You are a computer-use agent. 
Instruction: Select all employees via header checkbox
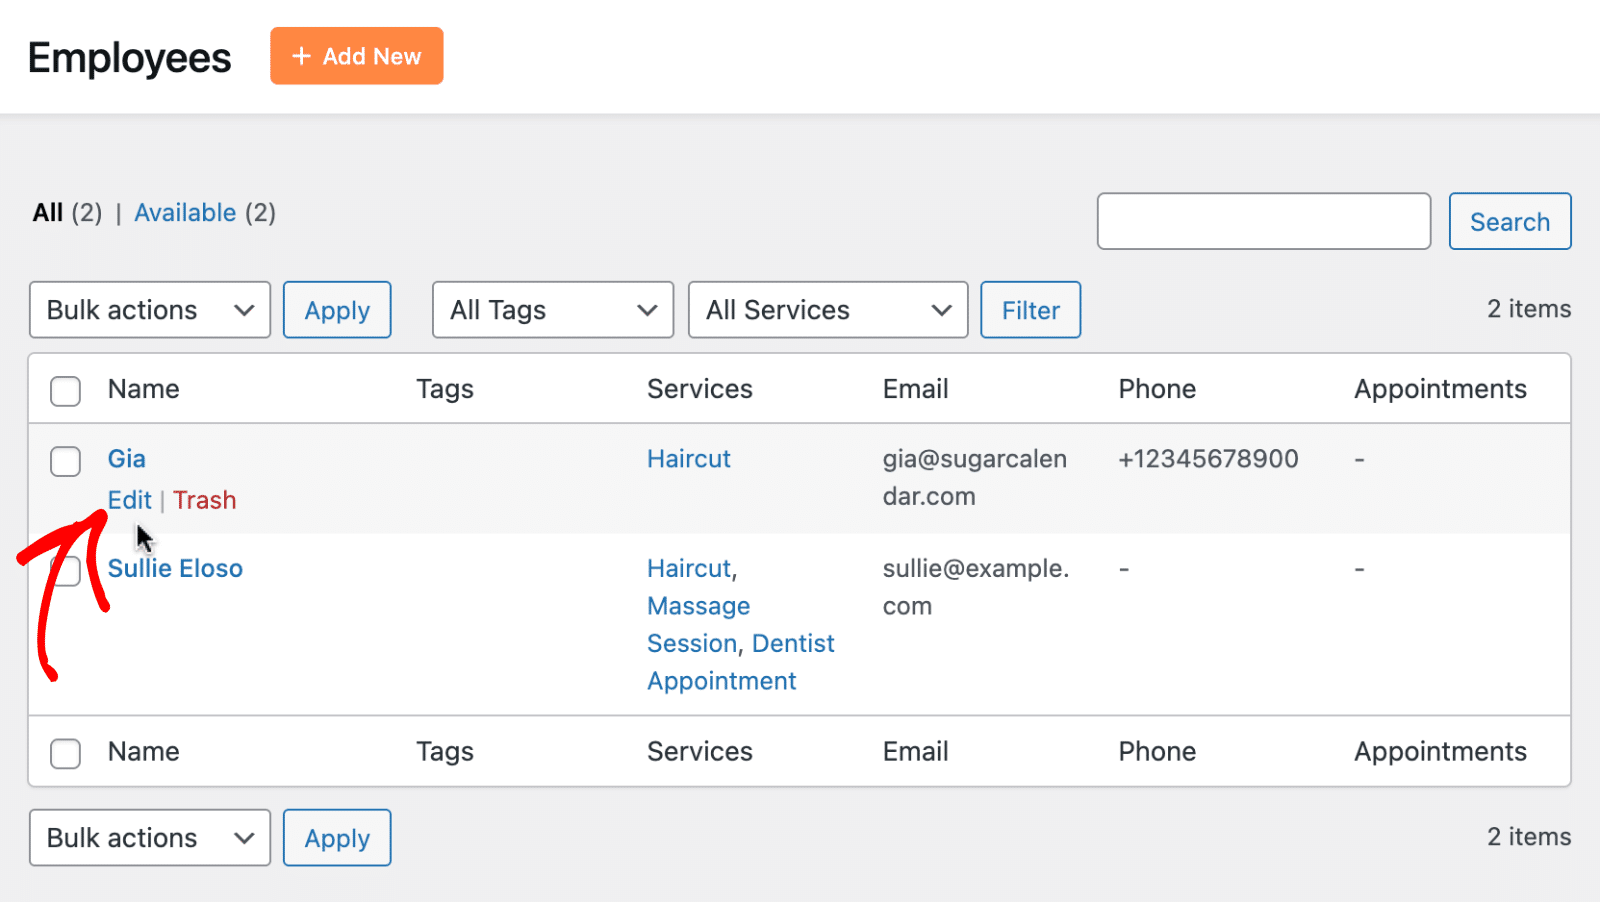coord(65,391)
